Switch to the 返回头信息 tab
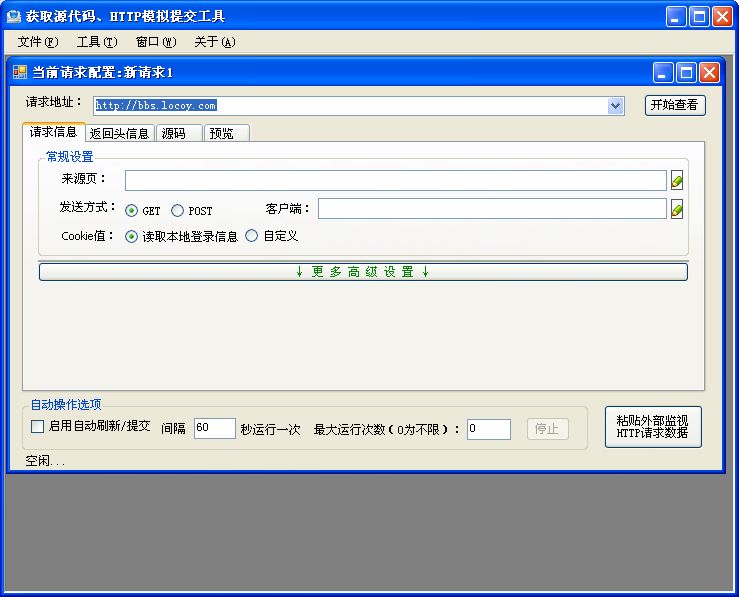This screenshot has height=597, width=739. (x=119, y=133)
